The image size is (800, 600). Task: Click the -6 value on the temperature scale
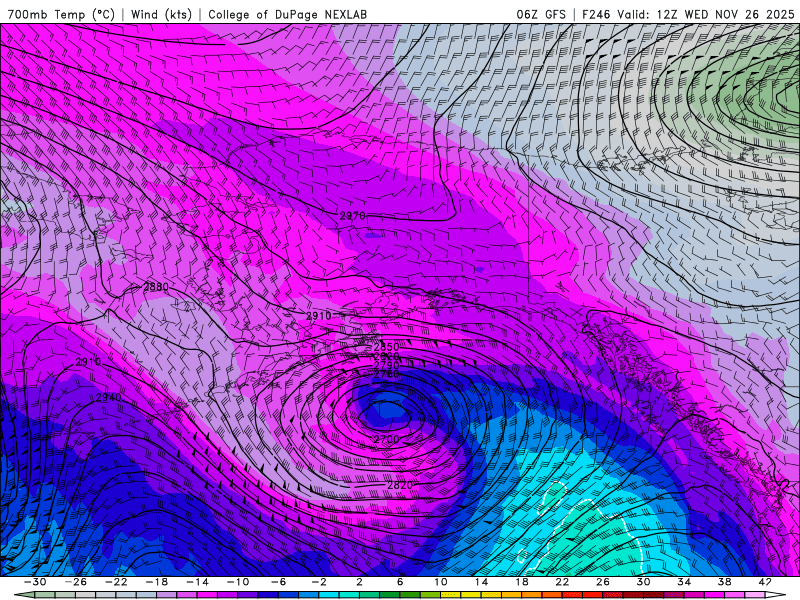pos(278,582)
